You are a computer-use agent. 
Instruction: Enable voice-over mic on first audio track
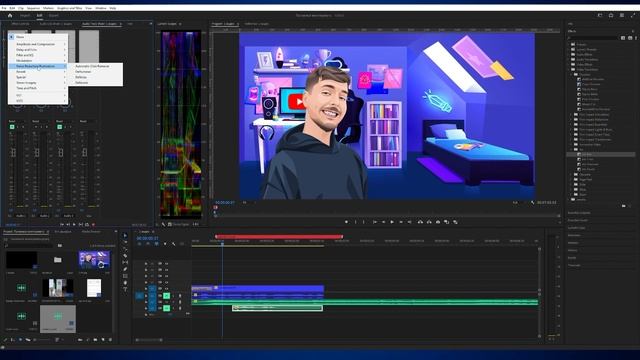pyautogui.click(x=180, y=296)
